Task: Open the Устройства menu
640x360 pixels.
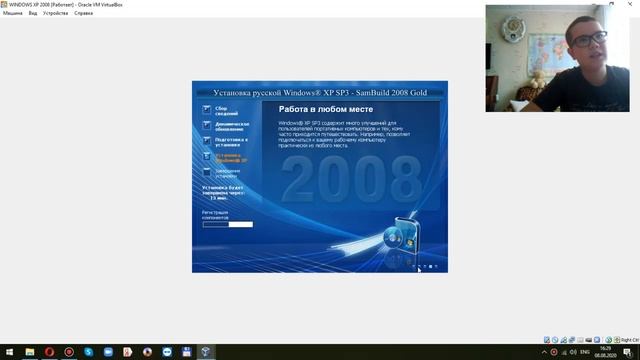Action: pyautogui.click(x=56, y=13)
